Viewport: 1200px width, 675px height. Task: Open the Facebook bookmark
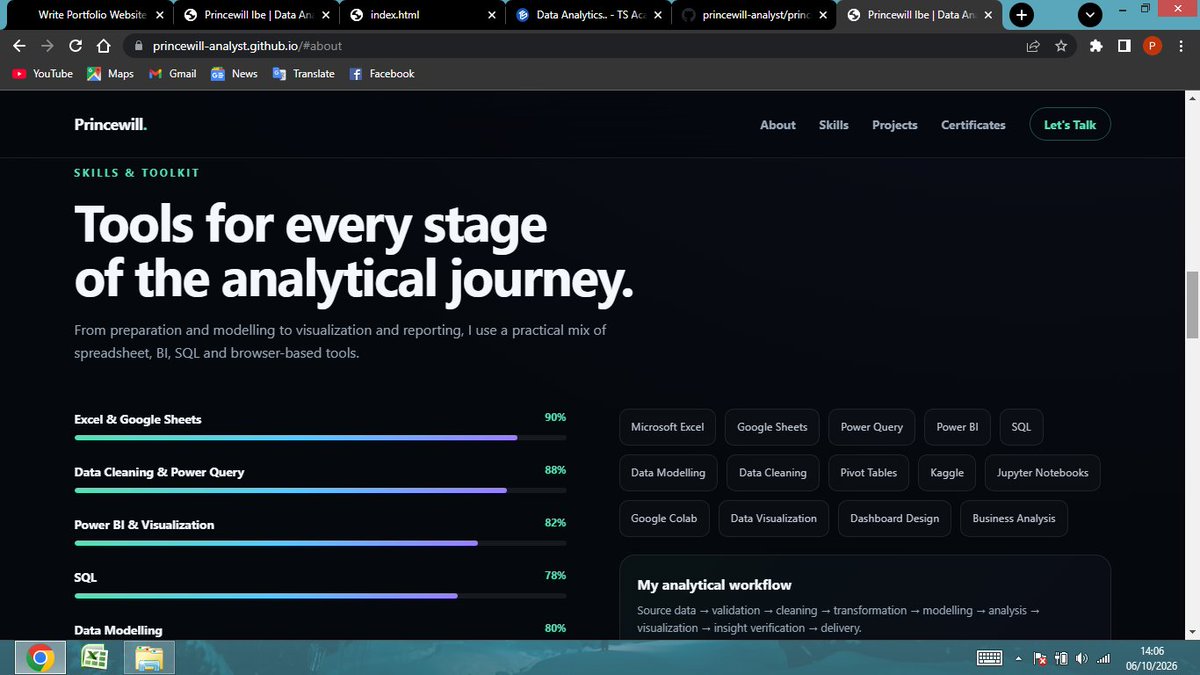click(x=382, y=74)
